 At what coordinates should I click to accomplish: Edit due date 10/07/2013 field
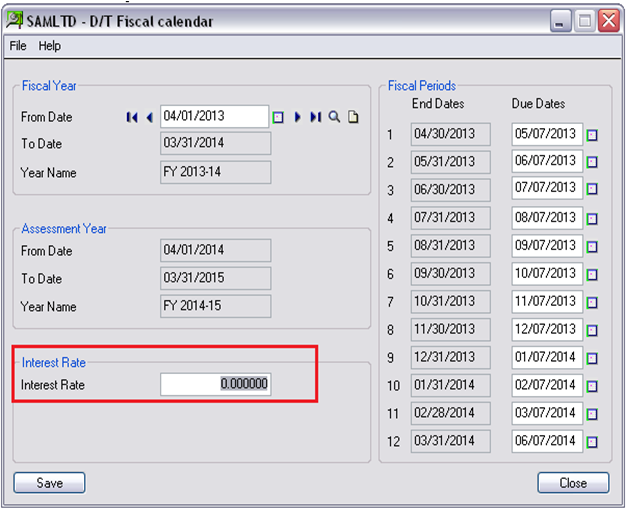(547, 274)
